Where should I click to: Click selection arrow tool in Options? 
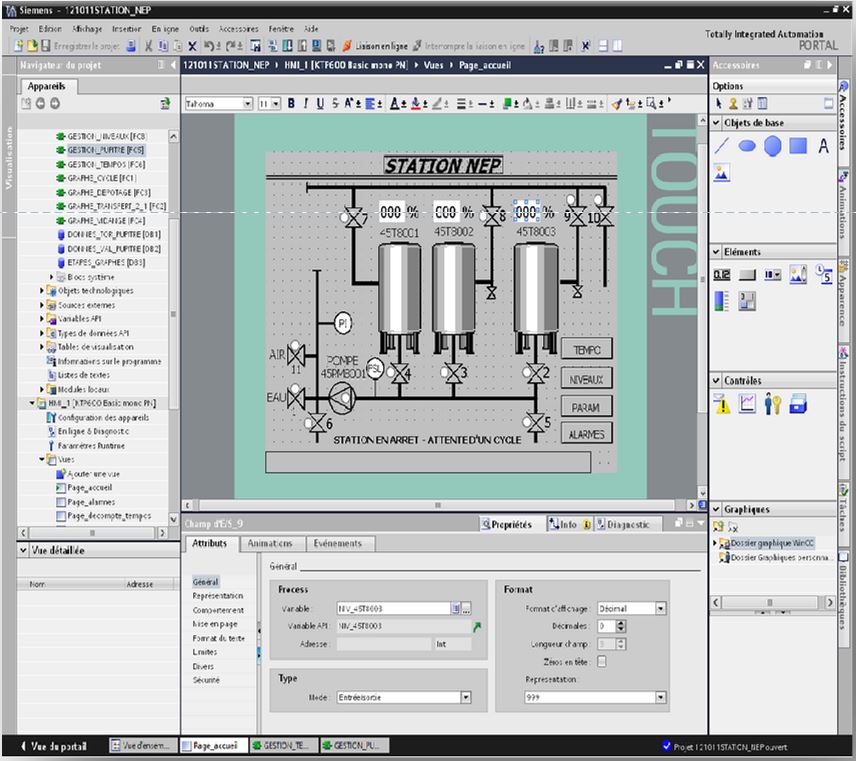[x=718, y=103]
